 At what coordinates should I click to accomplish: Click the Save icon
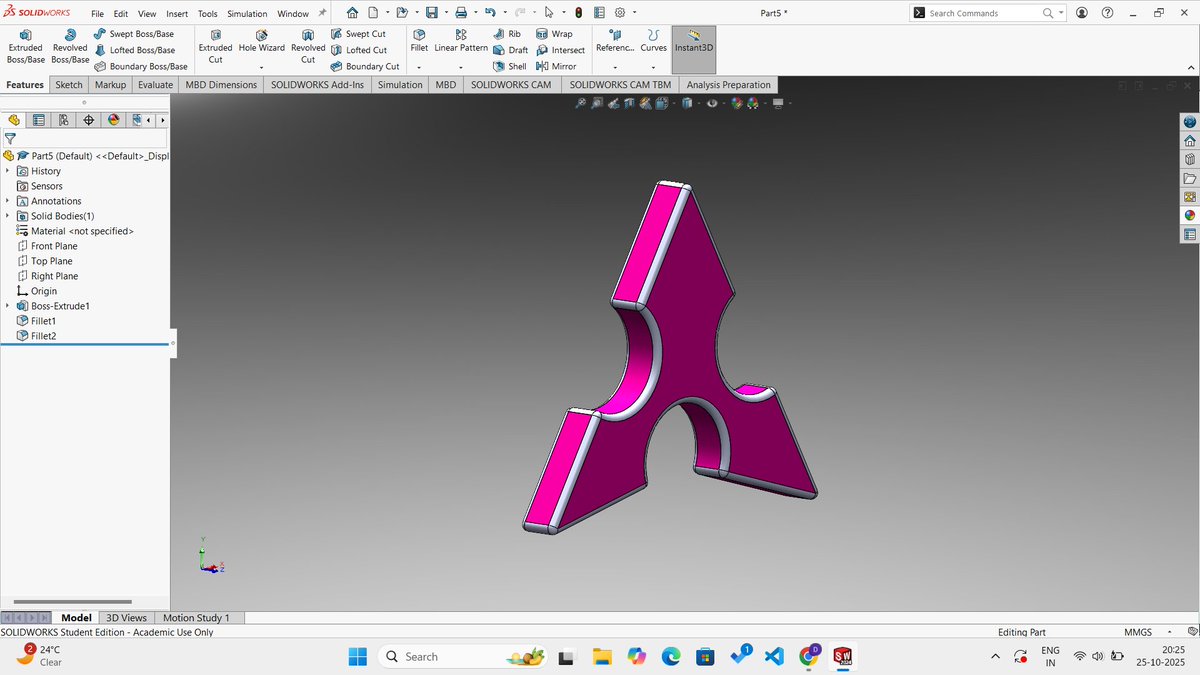[432, 13]
